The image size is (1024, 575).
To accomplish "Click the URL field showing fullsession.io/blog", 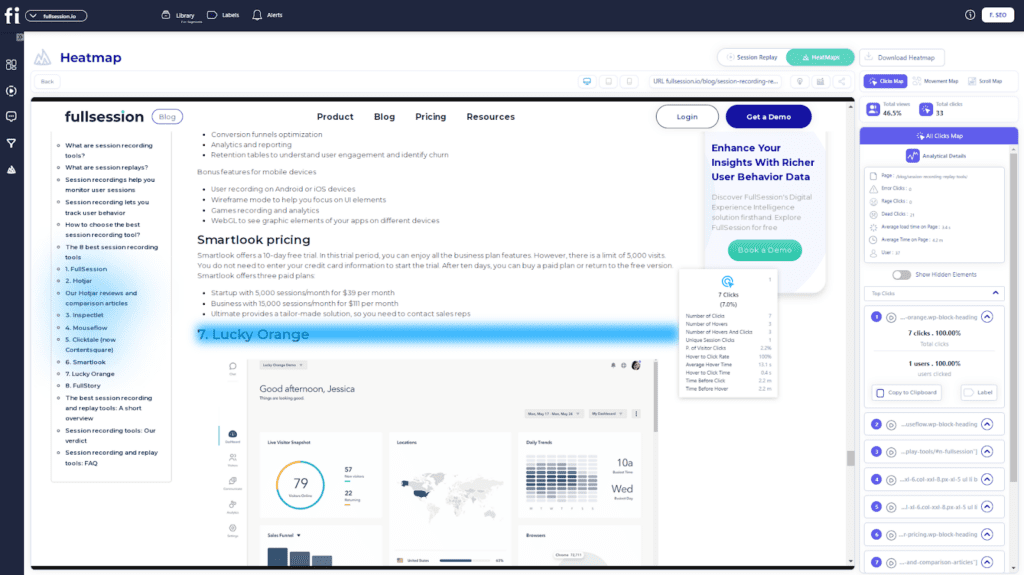I will pyautogui.click(x=715, y=81).
